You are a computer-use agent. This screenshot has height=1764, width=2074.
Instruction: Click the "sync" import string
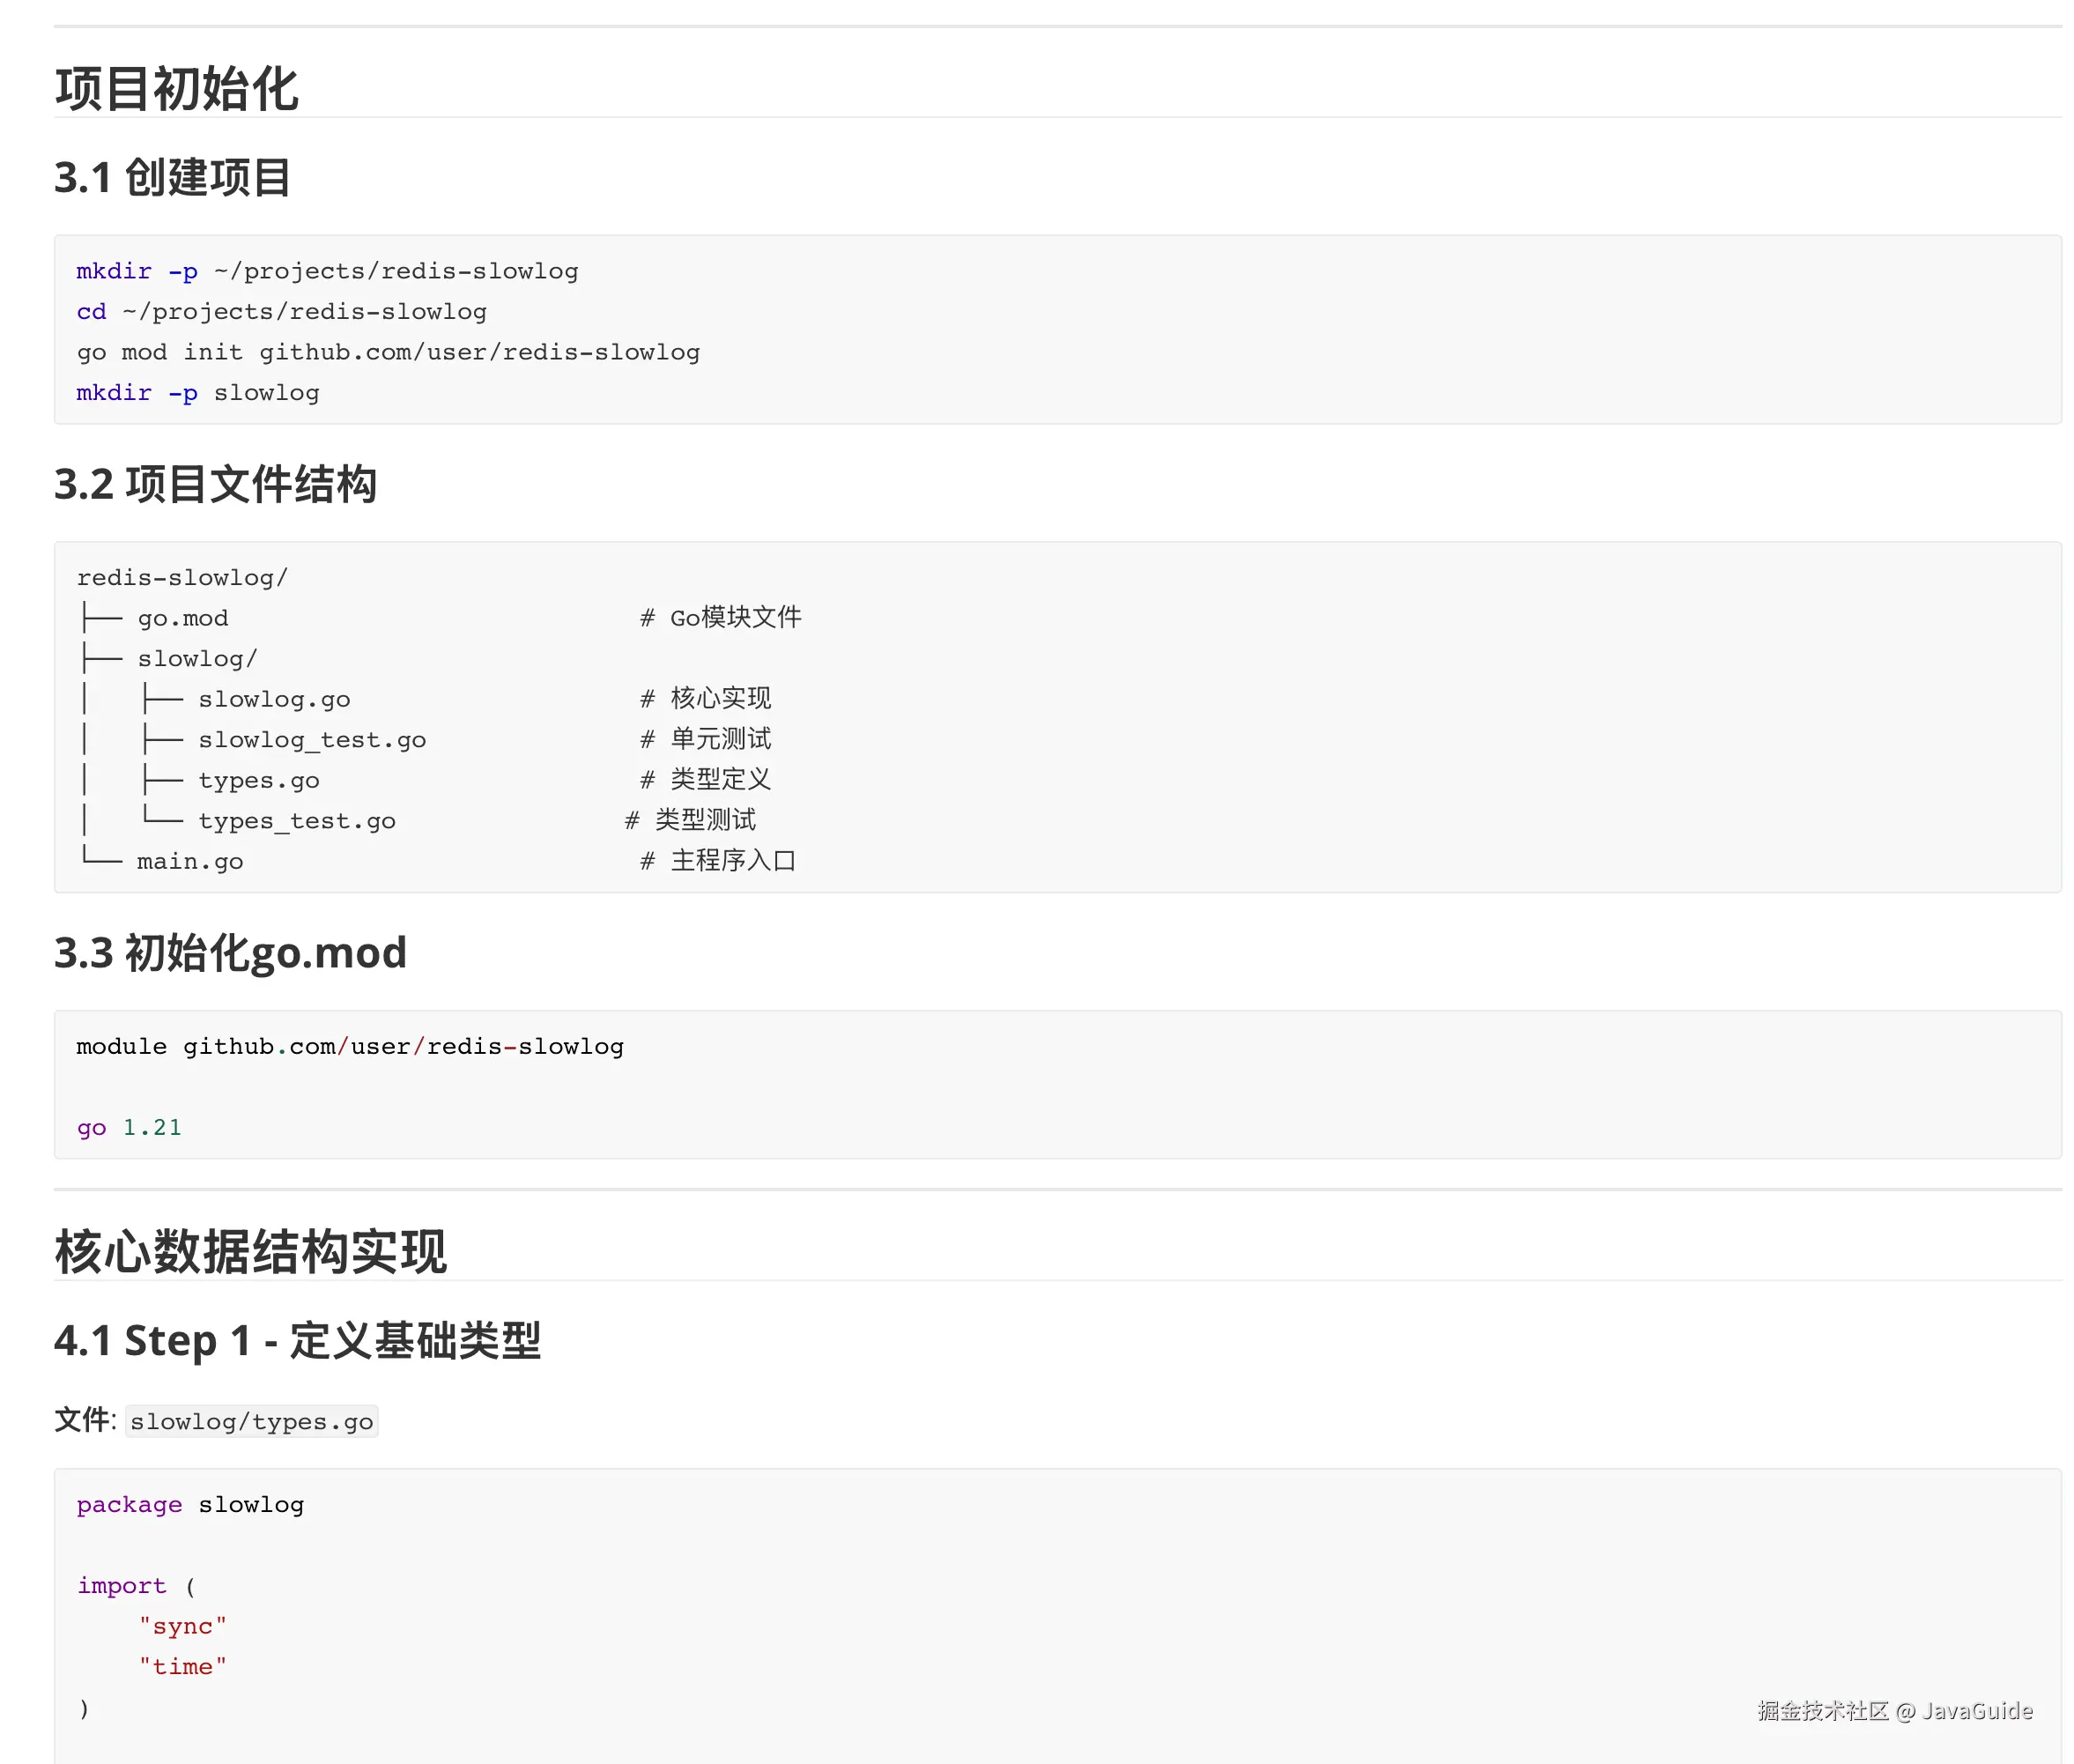183,1626
